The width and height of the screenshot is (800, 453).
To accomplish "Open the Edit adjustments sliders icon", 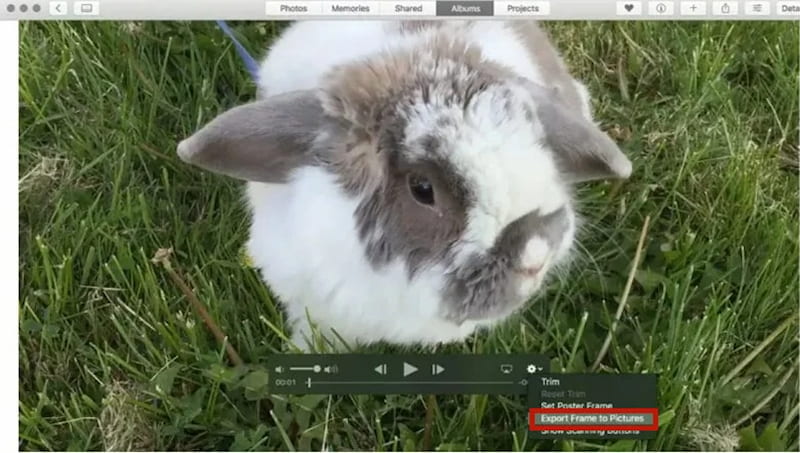I will [x=757, y=8].
